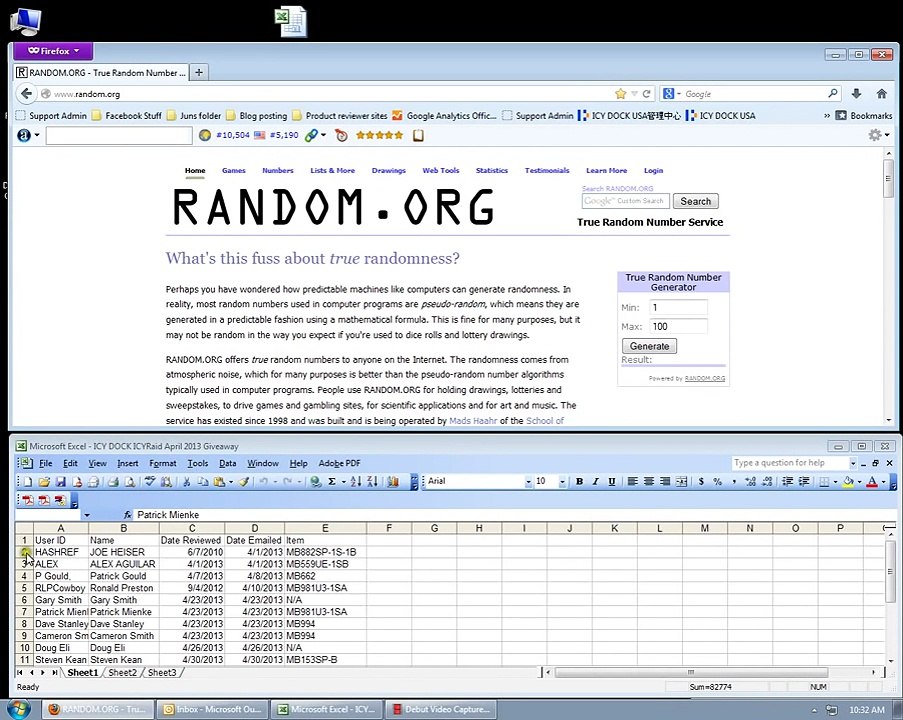The image size is (903, 720).
Task: Align text left in Excel toolbar
Action: coord(632,482)
